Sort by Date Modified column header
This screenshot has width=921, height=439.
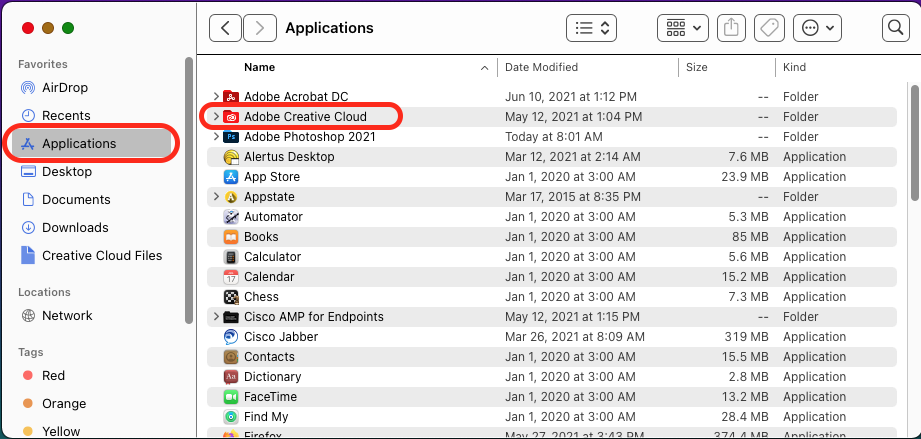pyautogui.click(x=542, y=68)
